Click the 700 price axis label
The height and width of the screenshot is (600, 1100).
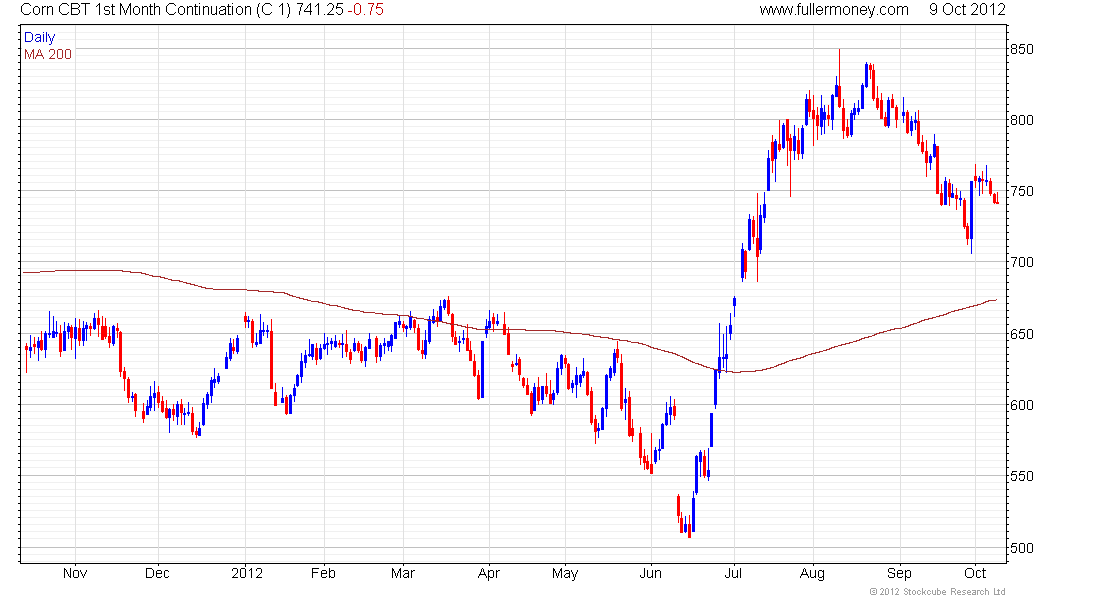(x=1021, y=262)
